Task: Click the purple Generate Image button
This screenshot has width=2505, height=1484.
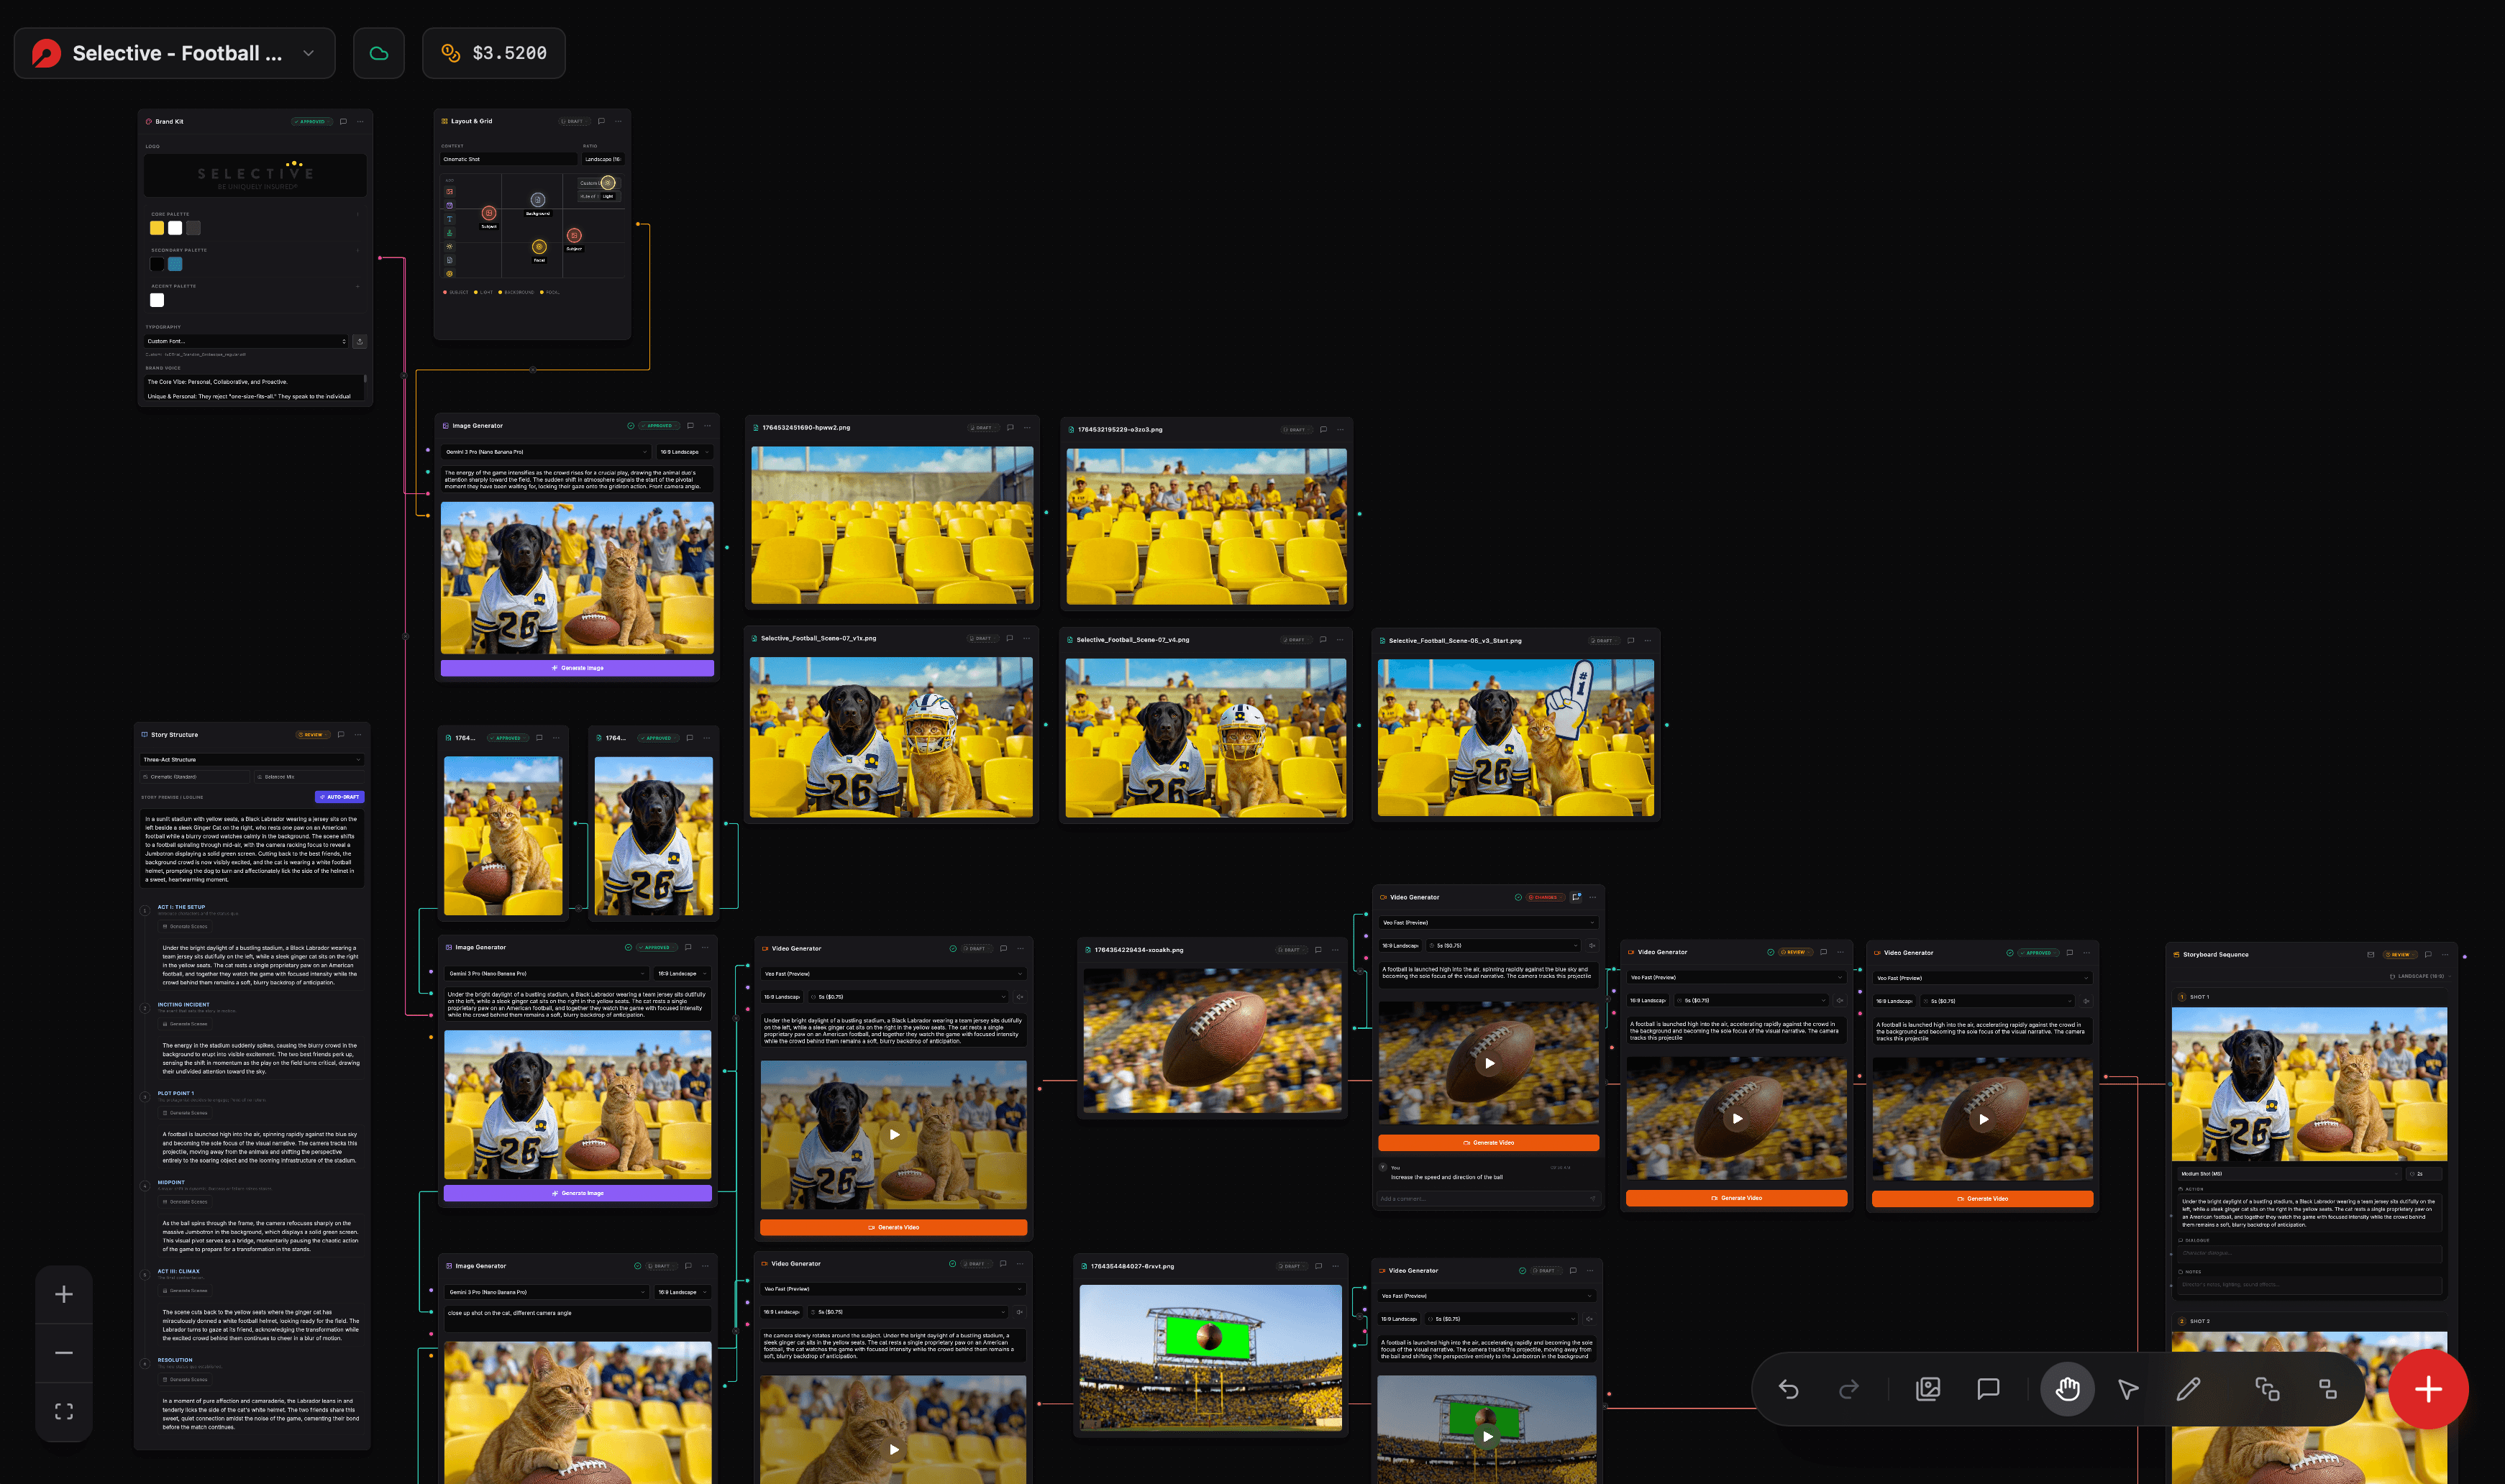Action: pyautogui.click(x=577, y=668)
